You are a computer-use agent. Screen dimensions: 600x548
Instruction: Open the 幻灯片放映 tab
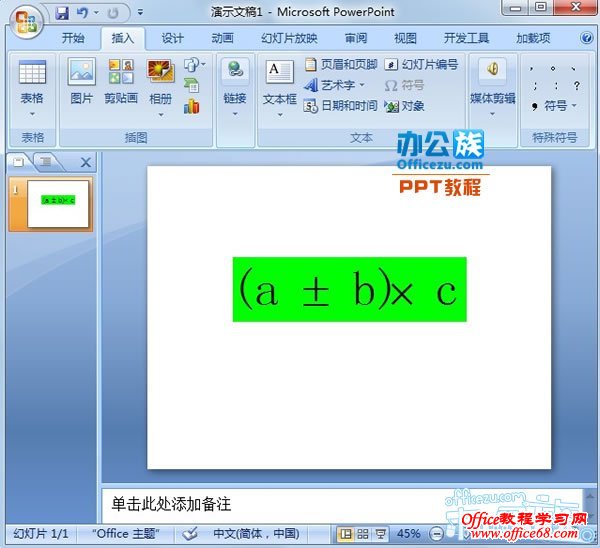[289, 38]
